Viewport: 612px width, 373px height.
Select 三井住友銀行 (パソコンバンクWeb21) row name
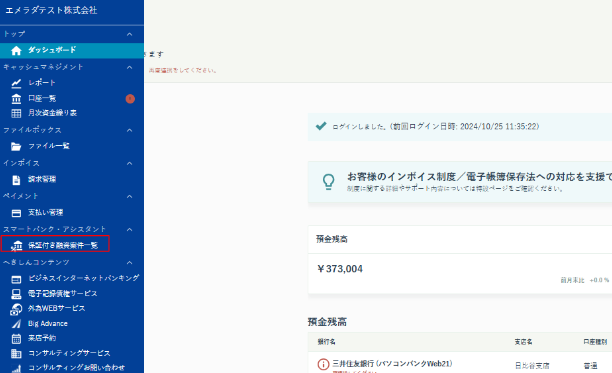coord(392,364)
